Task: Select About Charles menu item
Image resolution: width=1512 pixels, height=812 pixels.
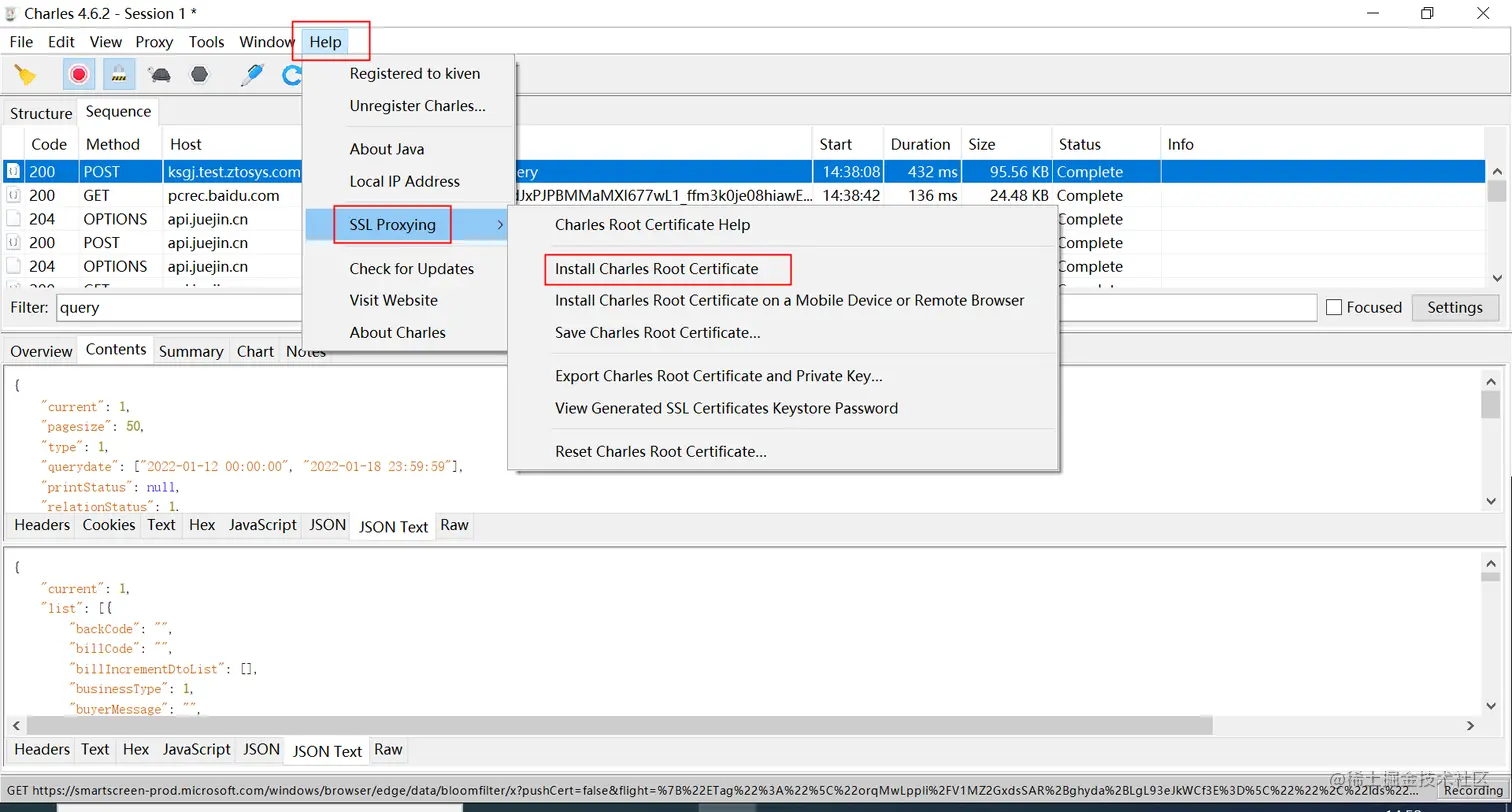Action: pyautogui.click(x=397, y=332)
